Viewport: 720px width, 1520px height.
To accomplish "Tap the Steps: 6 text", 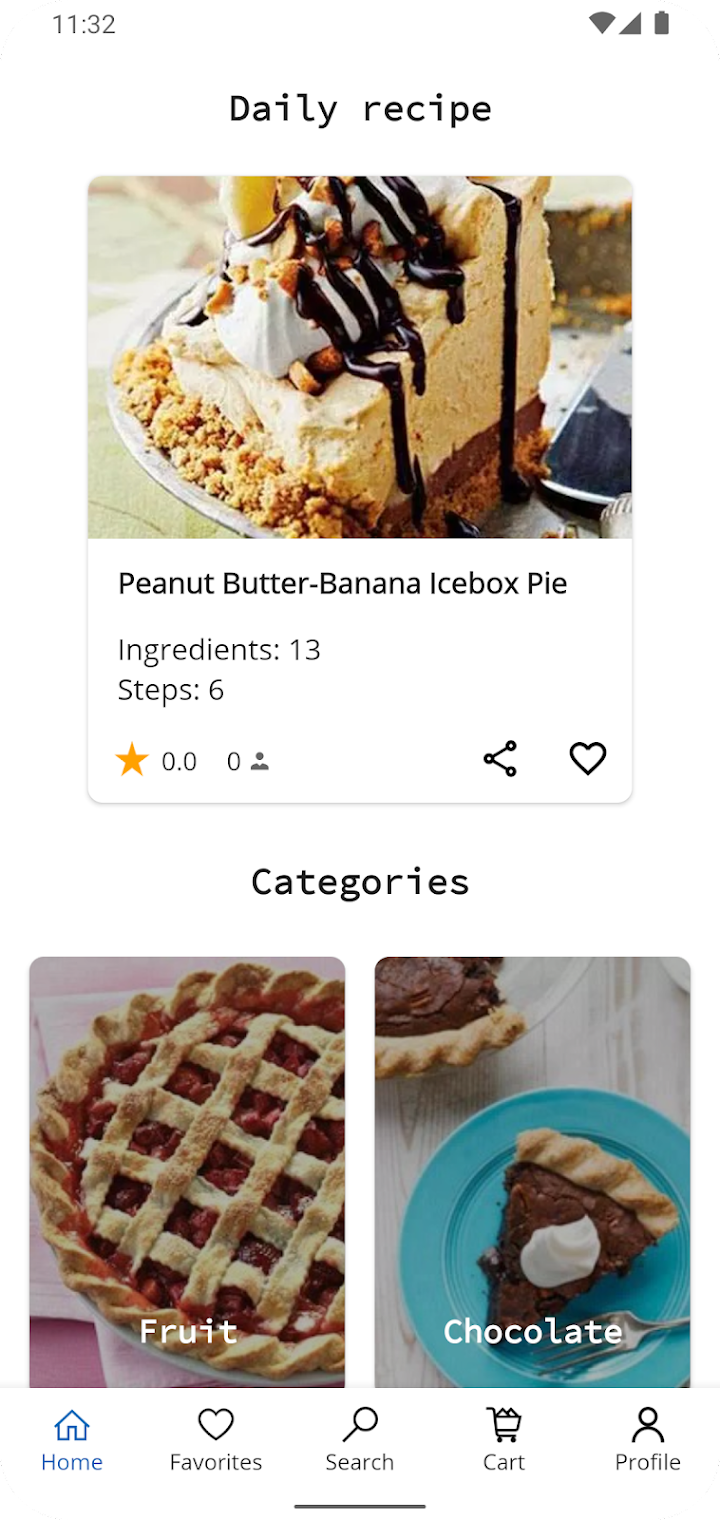I will tap(171, 690).
